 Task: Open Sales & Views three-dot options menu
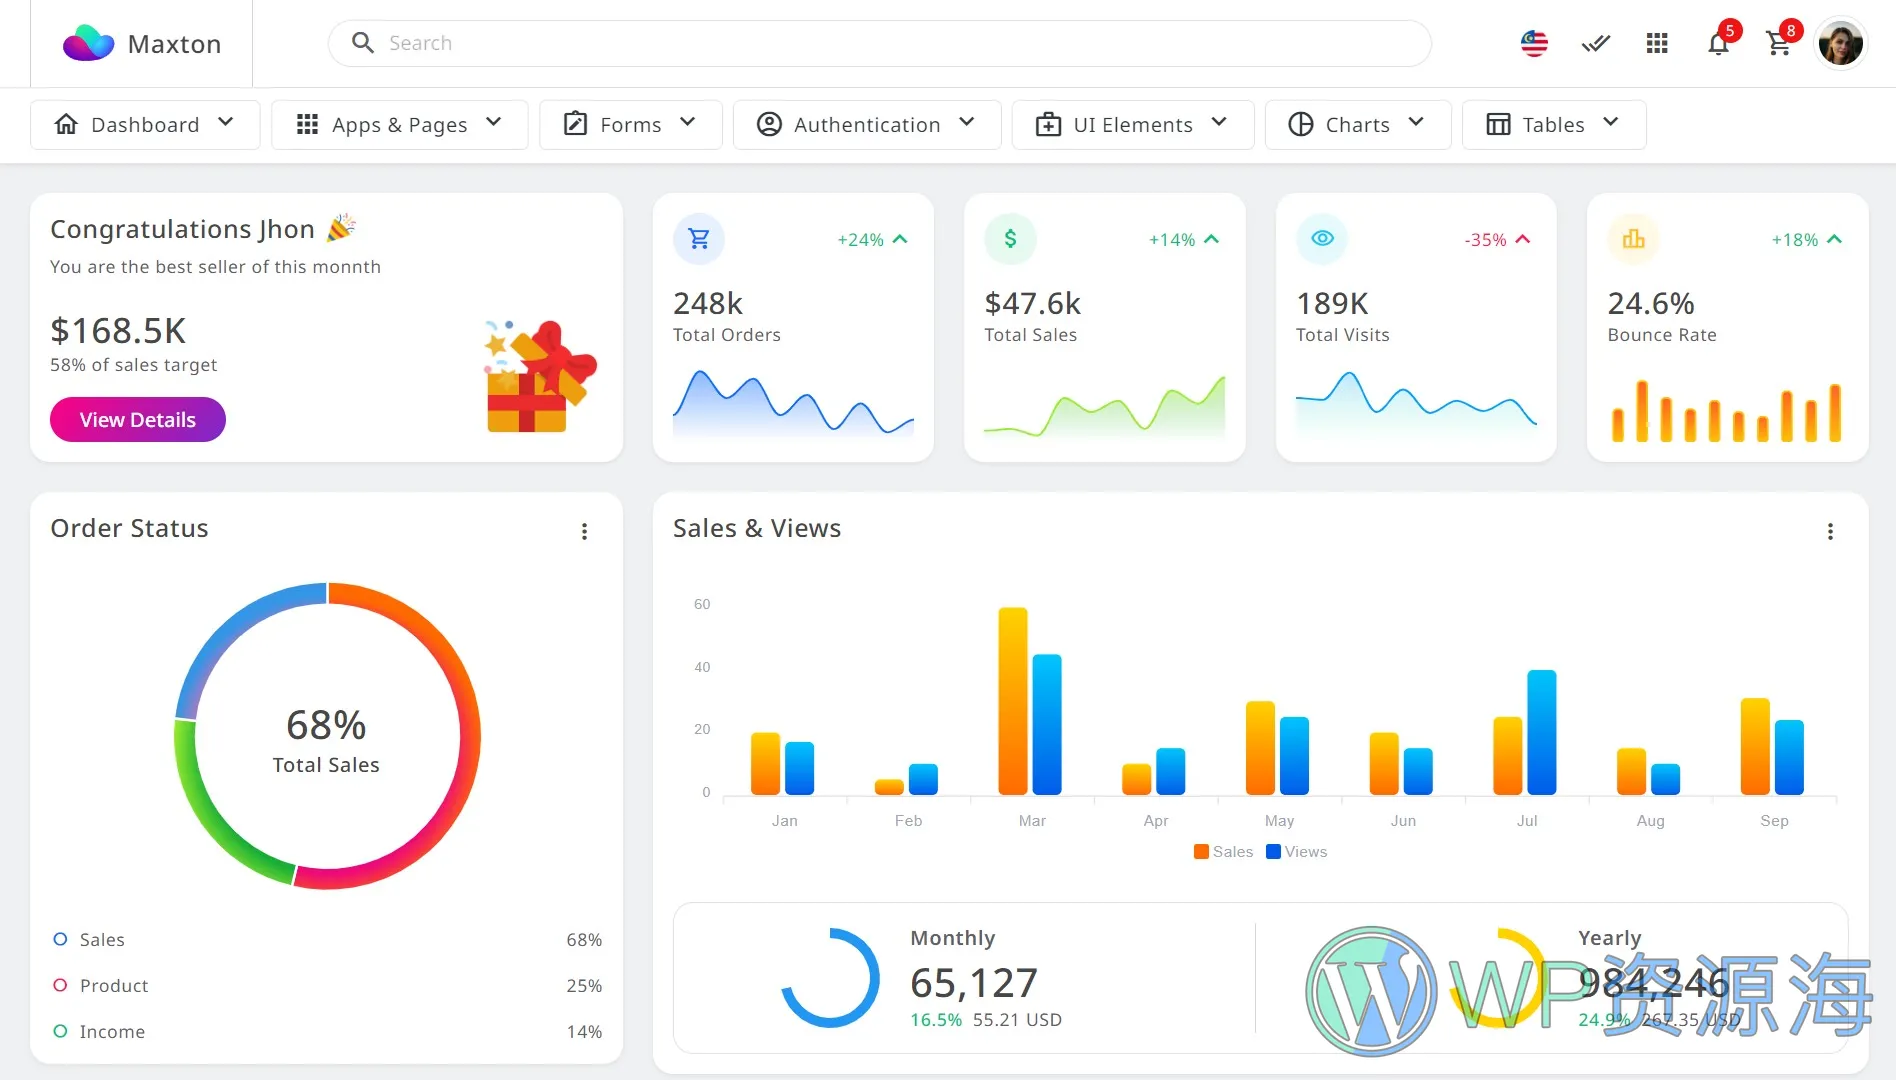(1830, 532)
